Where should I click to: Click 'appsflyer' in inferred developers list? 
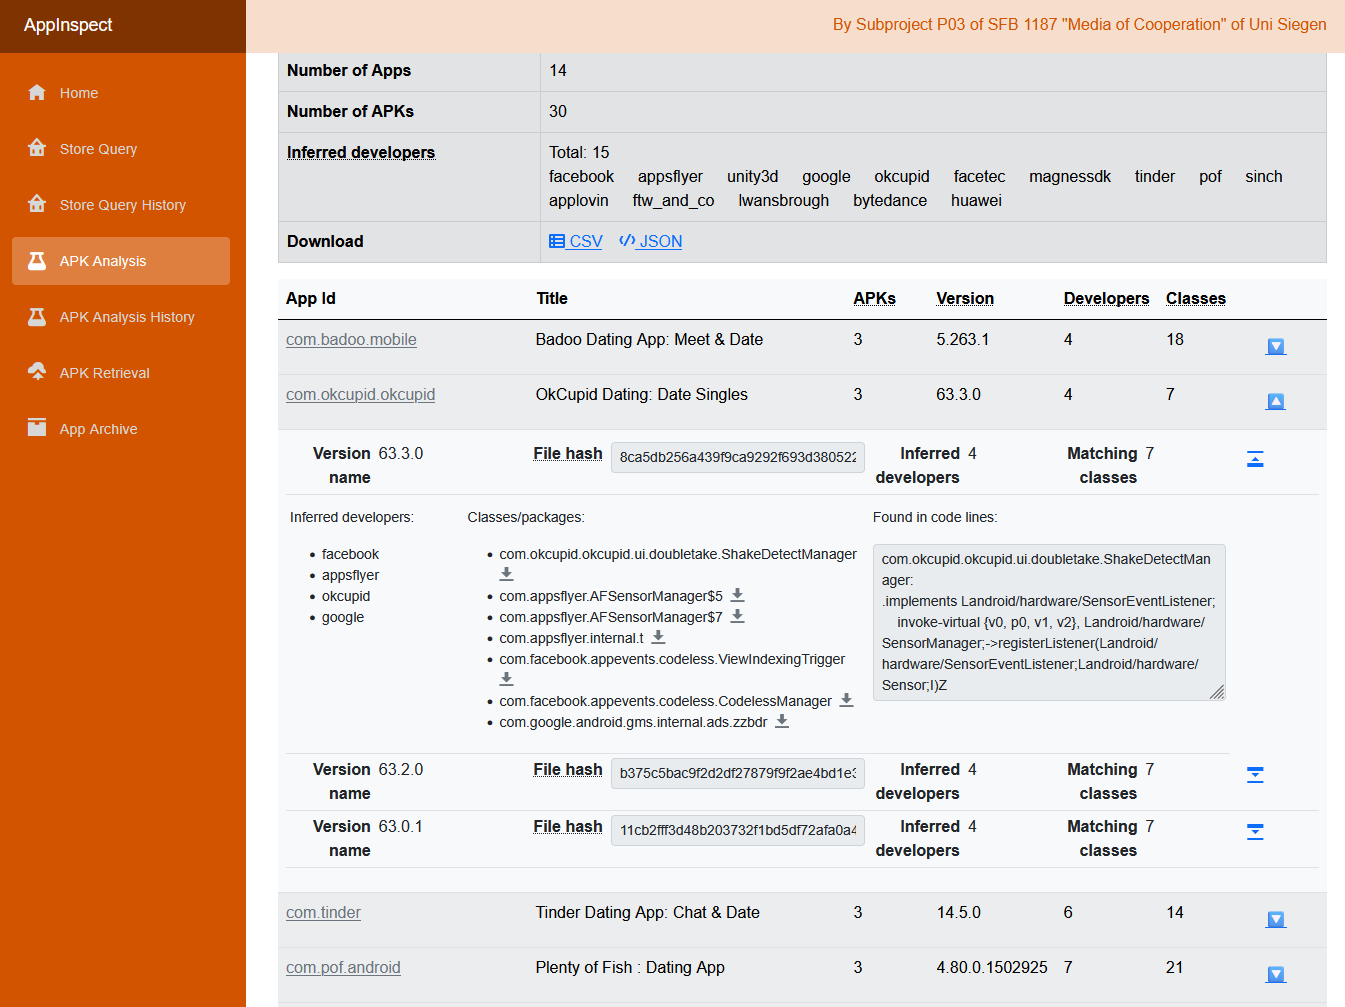tap(350, 576)
